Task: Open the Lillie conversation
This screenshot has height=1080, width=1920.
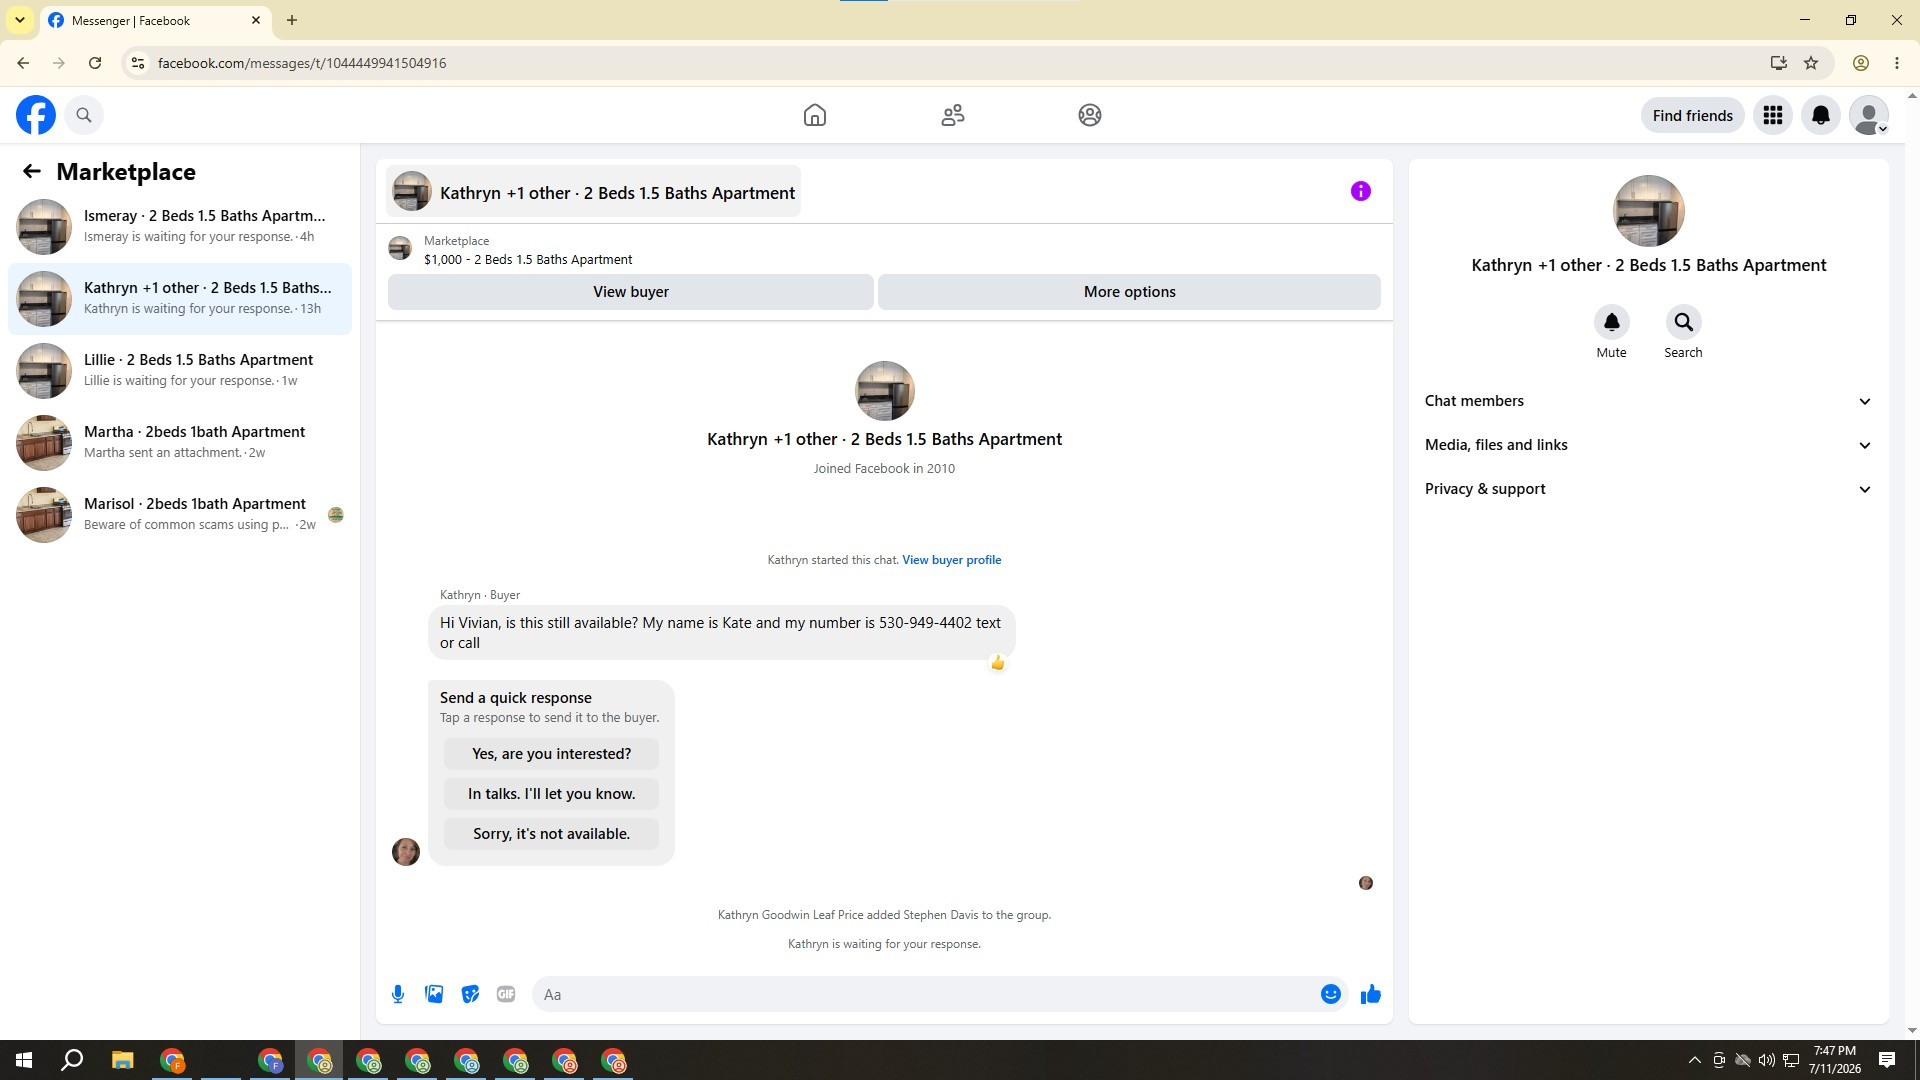Action: 180,370
